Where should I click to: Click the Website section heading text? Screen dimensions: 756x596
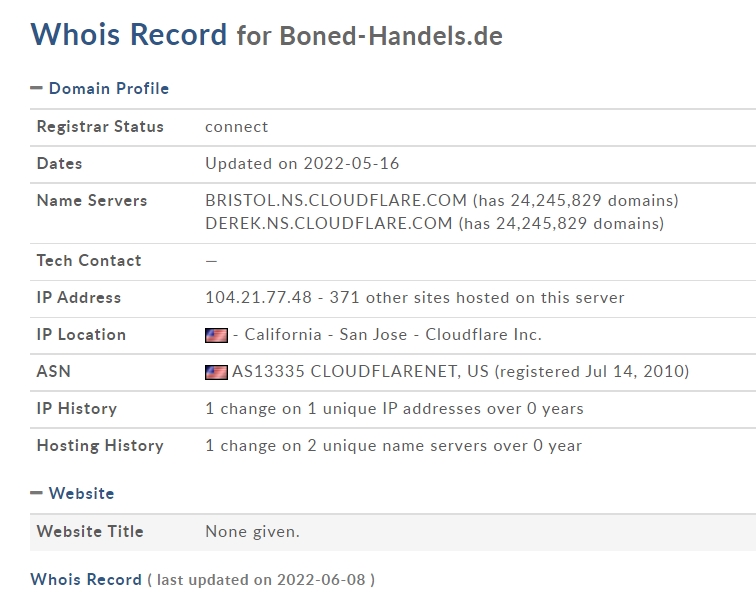click(82, 493)
